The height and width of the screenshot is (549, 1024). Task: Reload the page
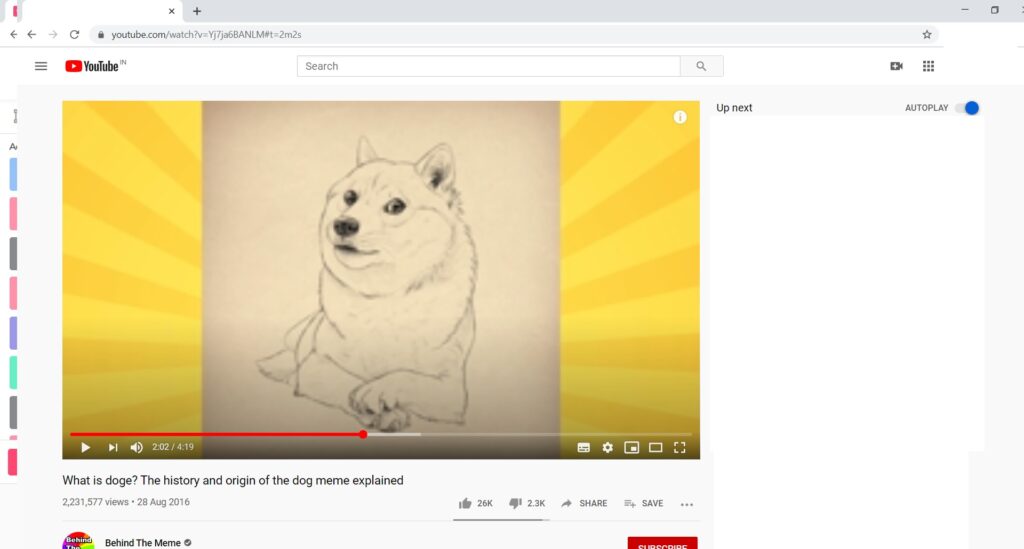74,35
